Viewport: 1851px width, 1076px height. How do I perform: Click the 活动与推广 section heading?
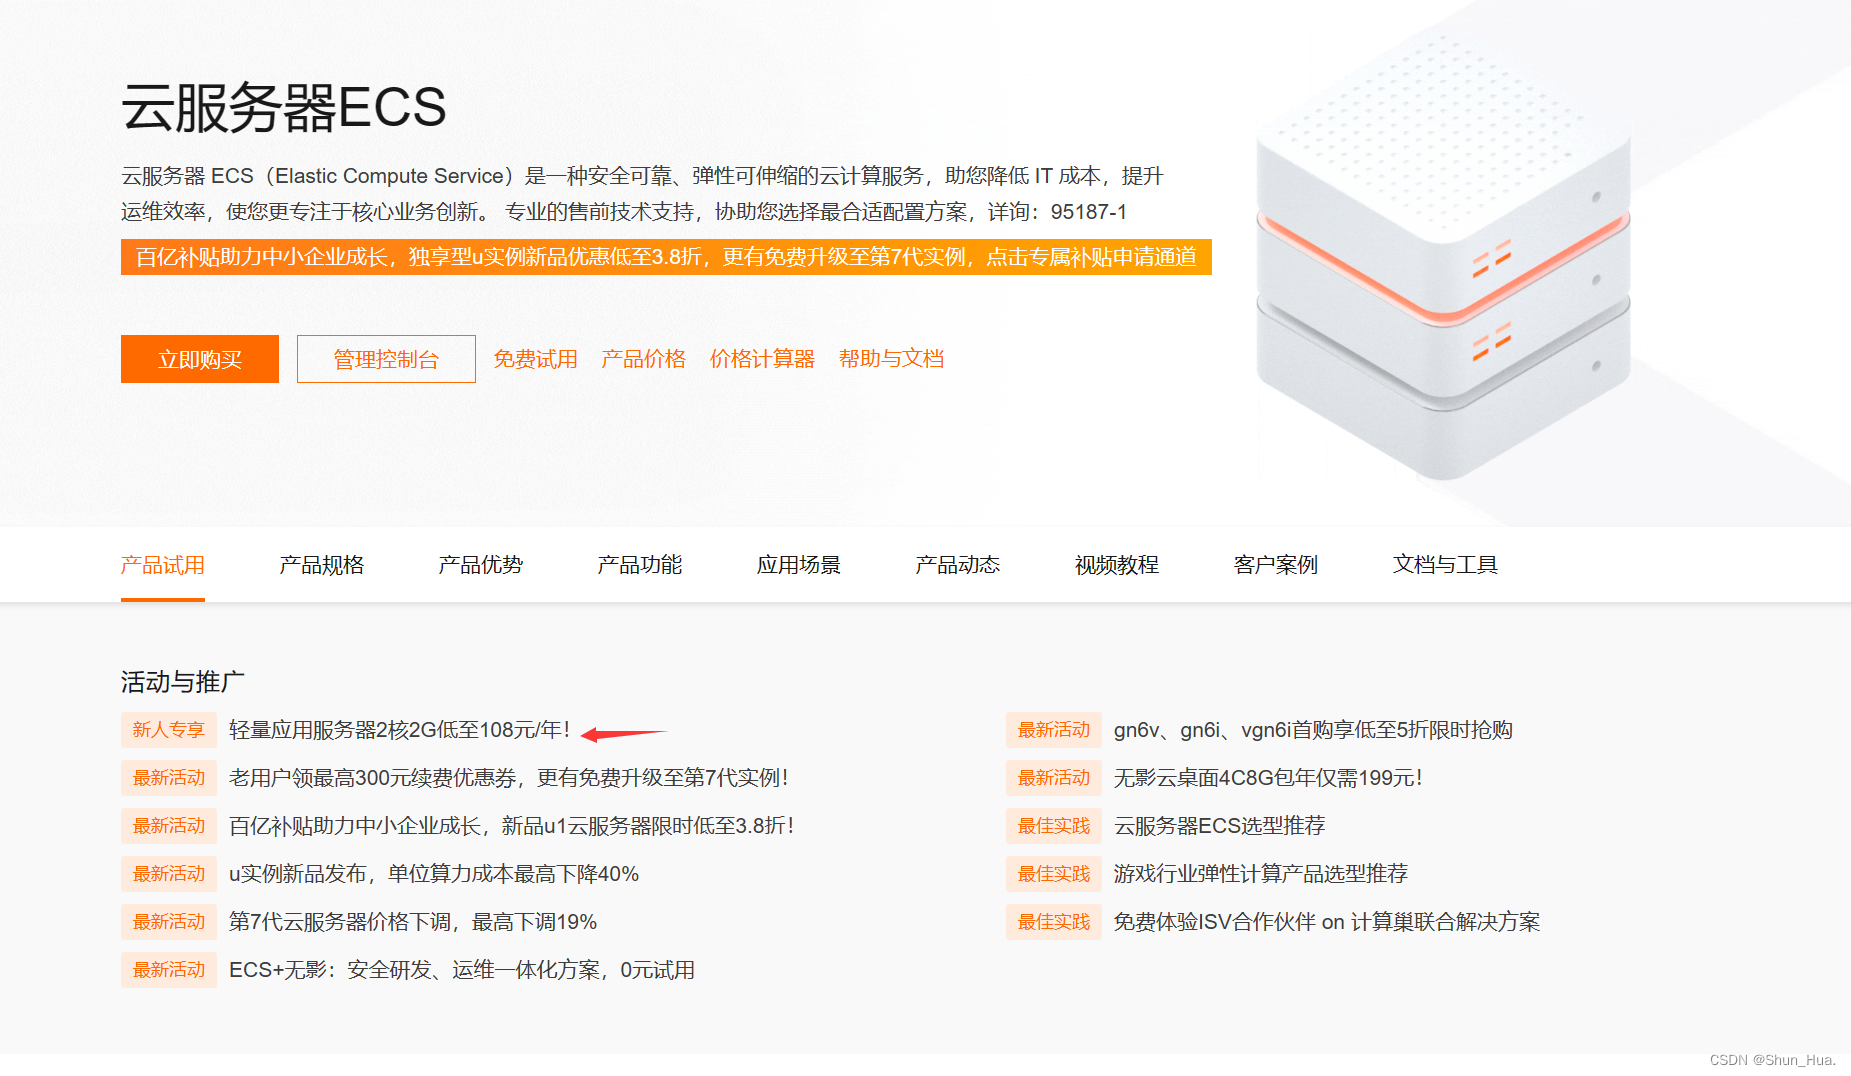coord(183,682)
